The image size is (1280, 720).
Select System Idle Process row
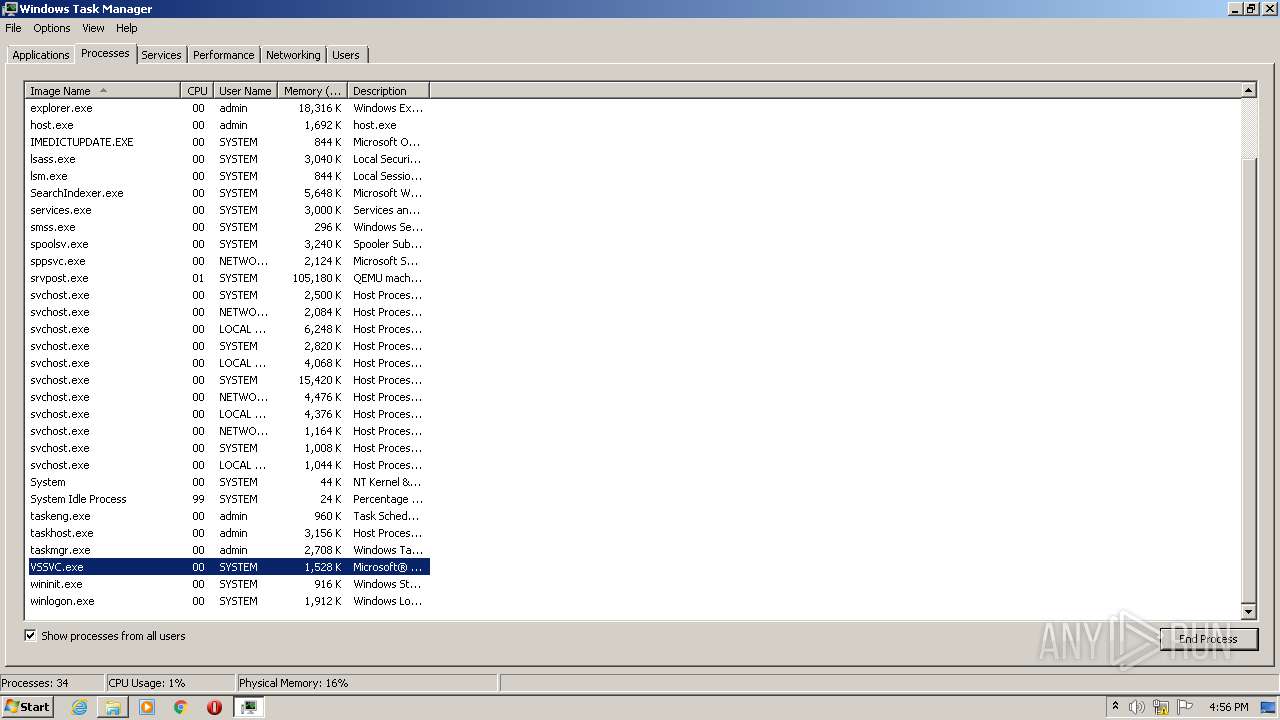click(x=227, y=499)
